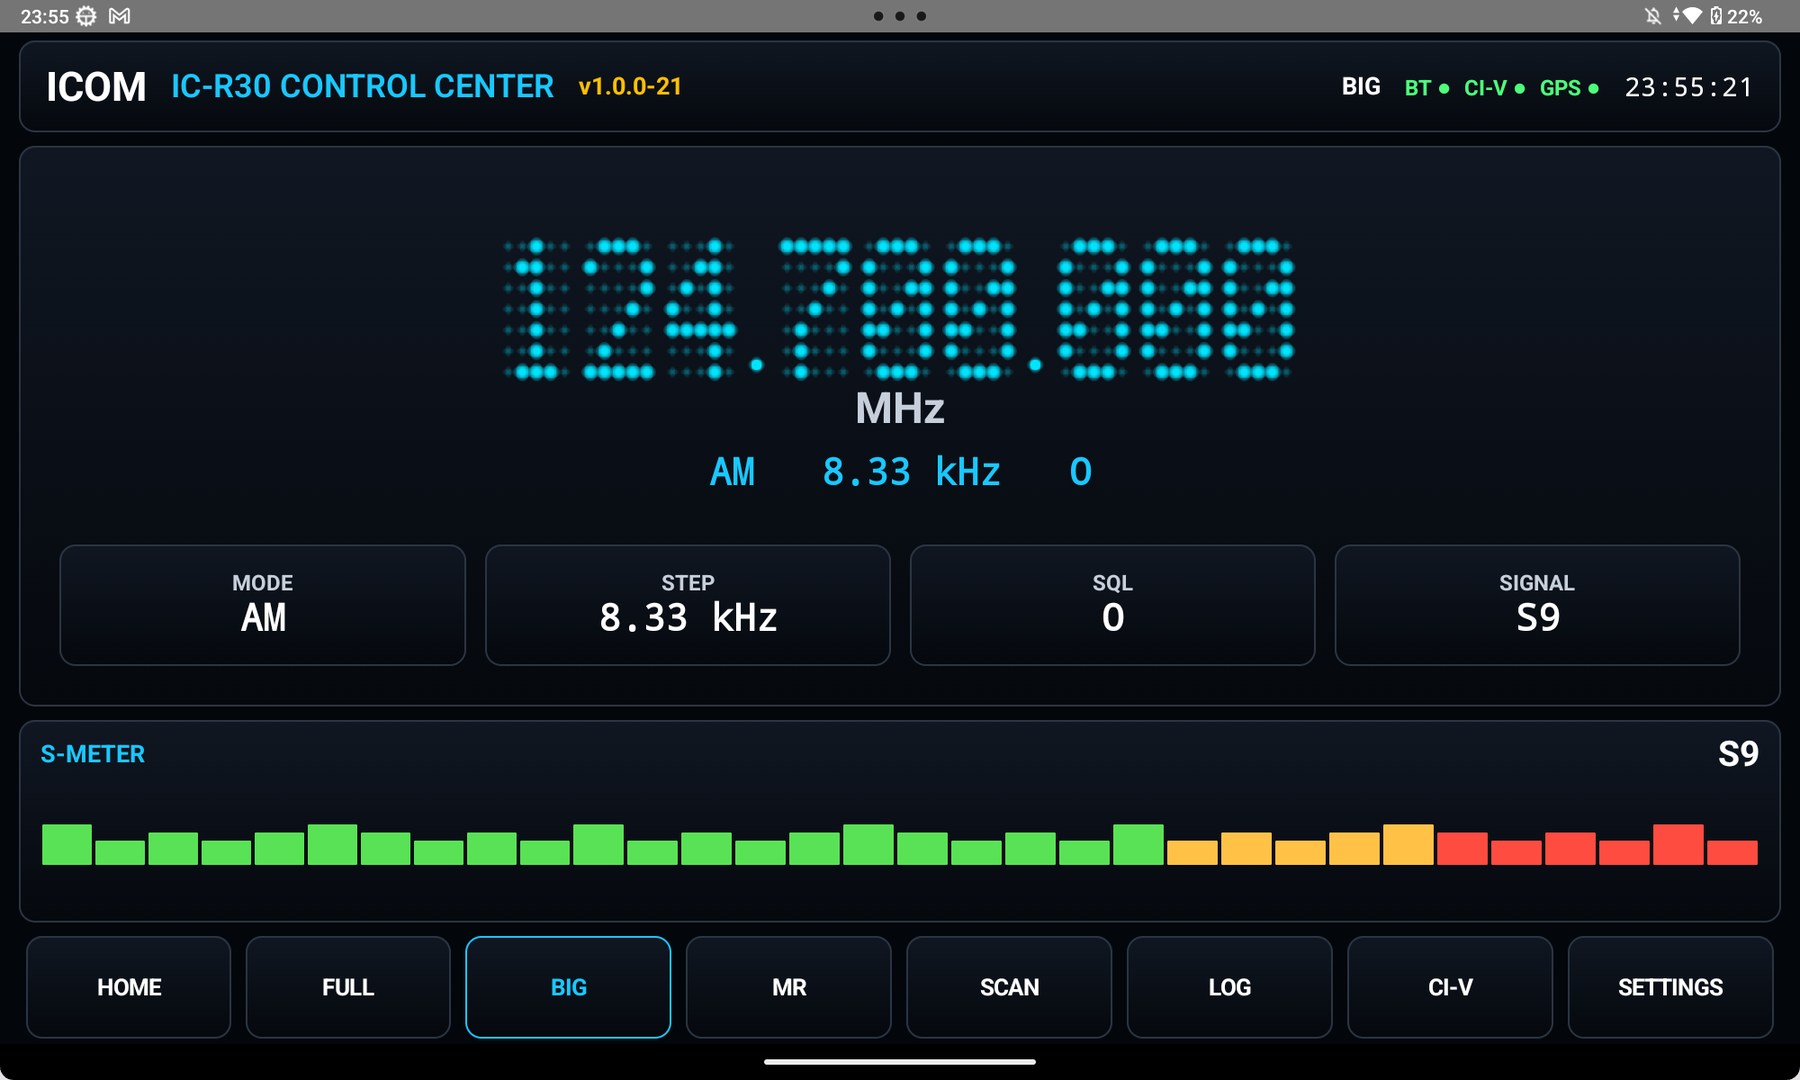Tap the MODE AM card
The image size is (1800, 1080).
(x=263, y=605)
